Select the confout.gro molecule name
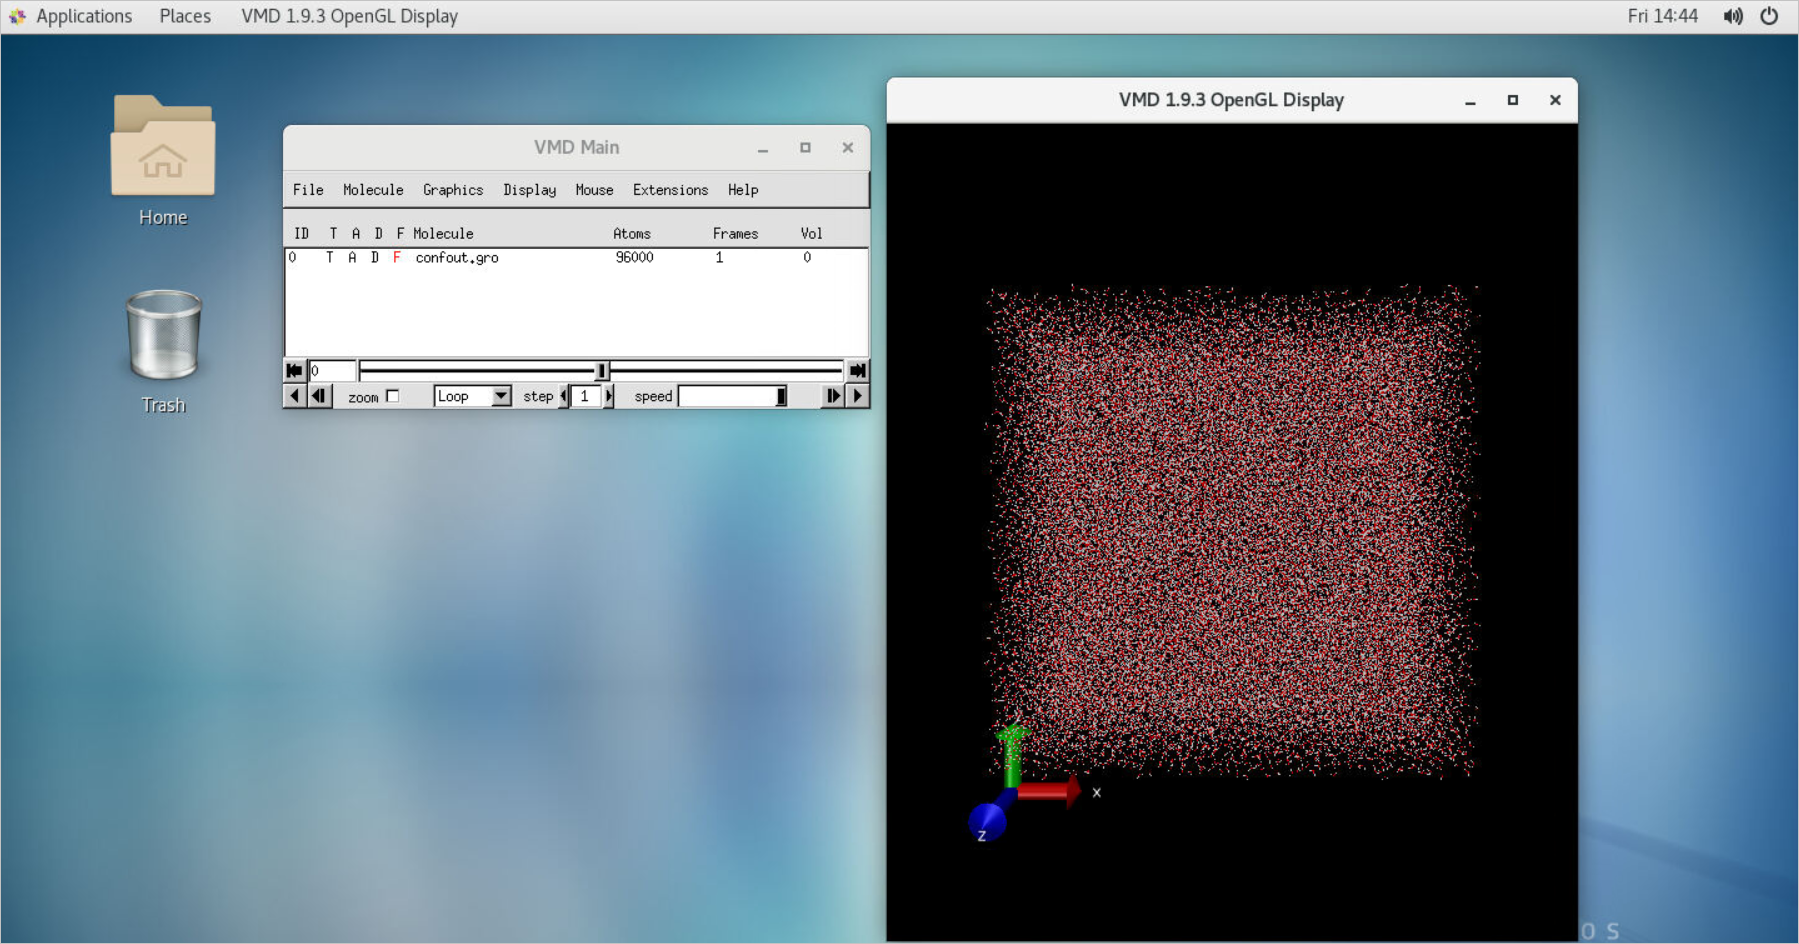 click(457, 258)
